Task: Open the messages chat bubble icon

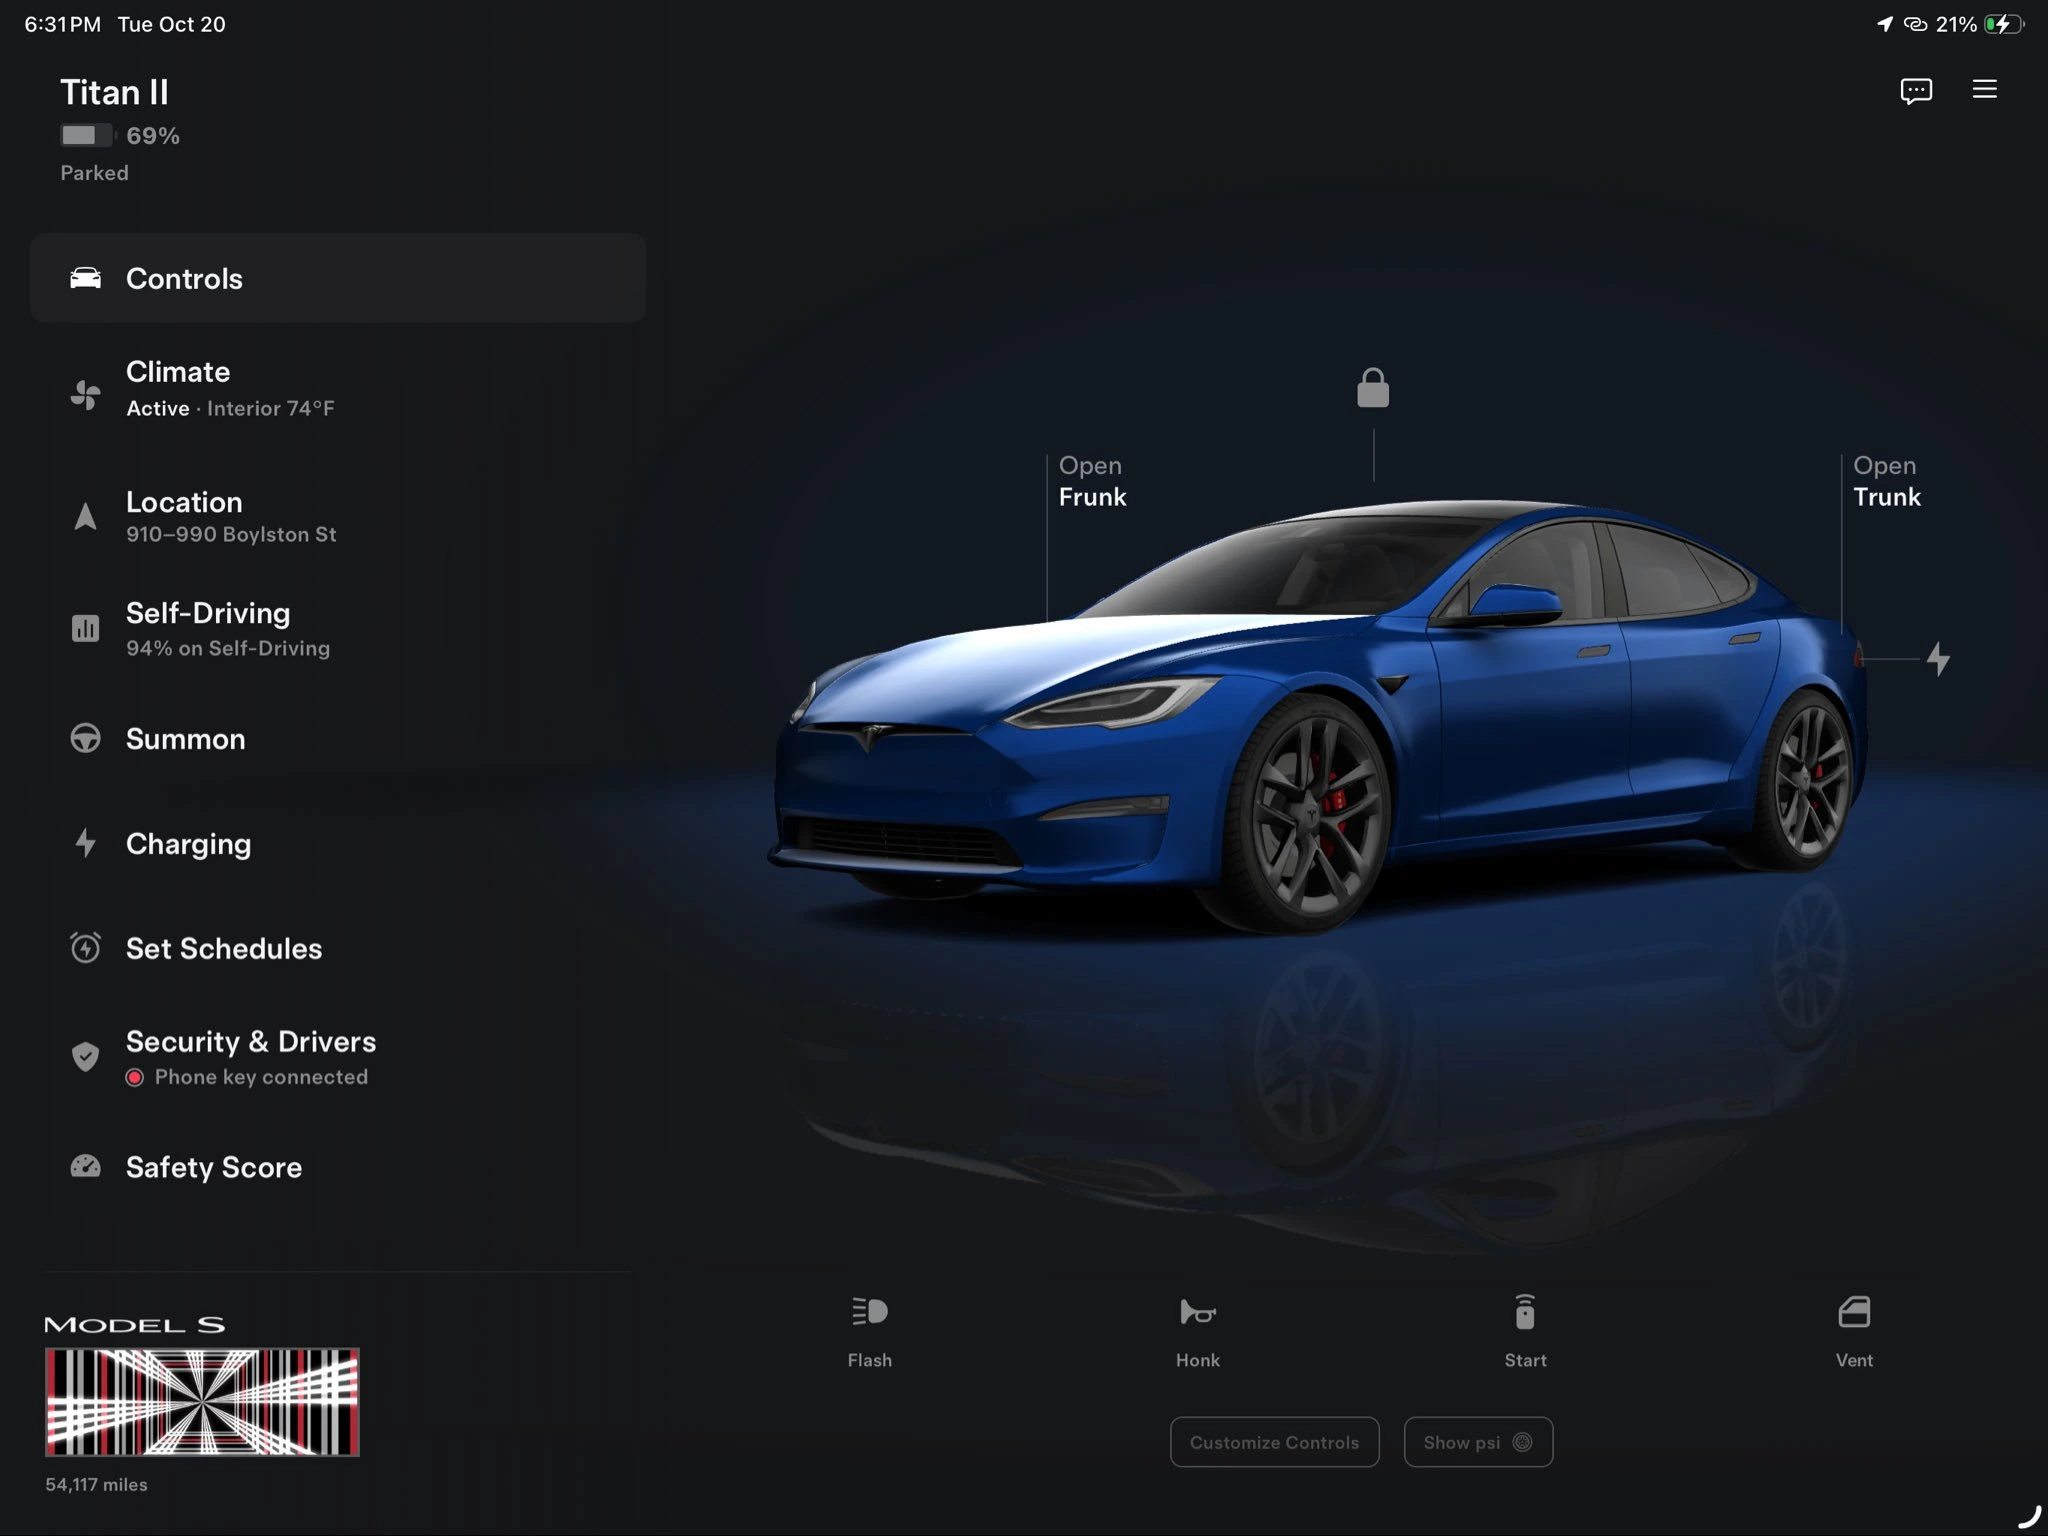Action: tap(1916, 91)
